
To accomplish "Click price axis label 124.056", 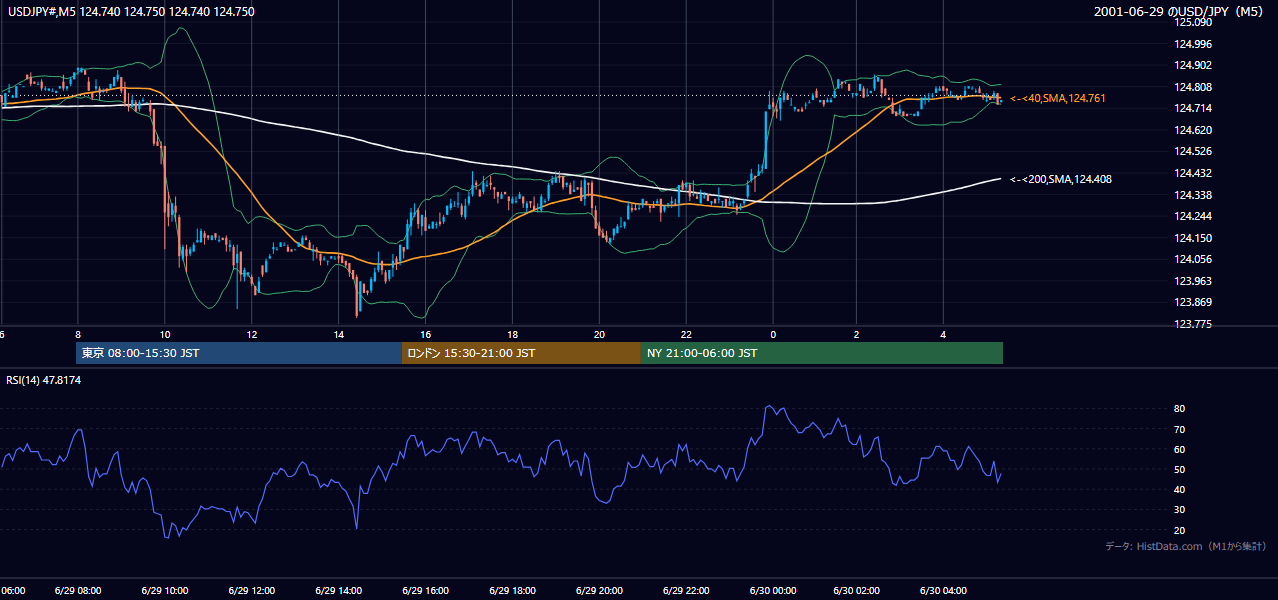I will click(x=1191, y=259).
